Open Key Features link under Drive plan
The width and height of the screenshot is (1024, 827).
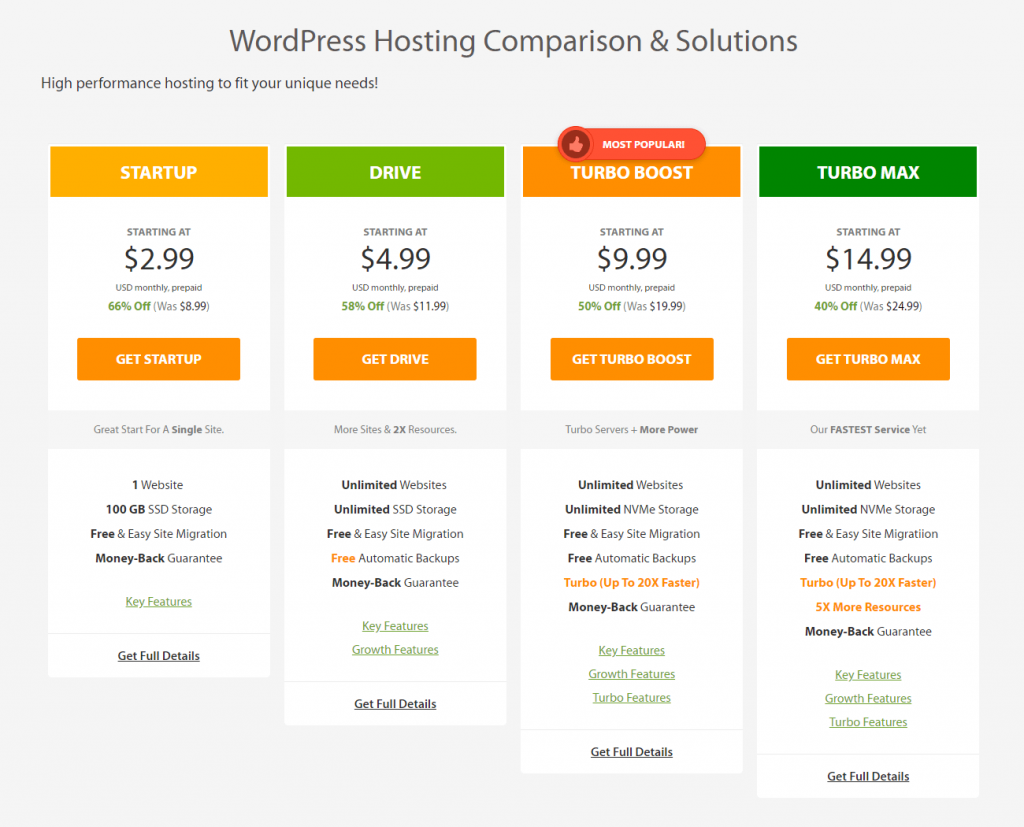pyautogui.click(x=395, y=626)
